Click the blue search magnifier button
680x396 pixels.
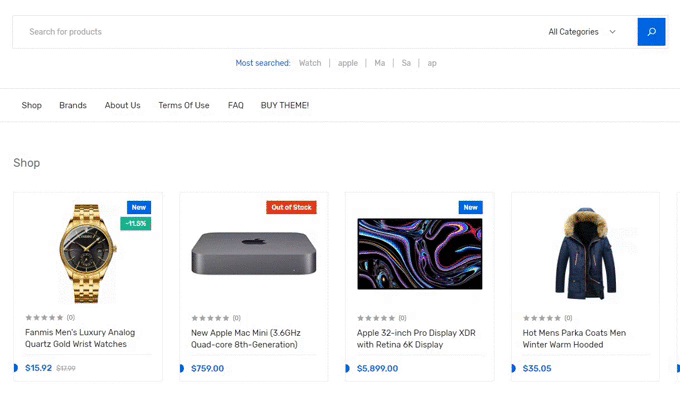click(651, 32)
